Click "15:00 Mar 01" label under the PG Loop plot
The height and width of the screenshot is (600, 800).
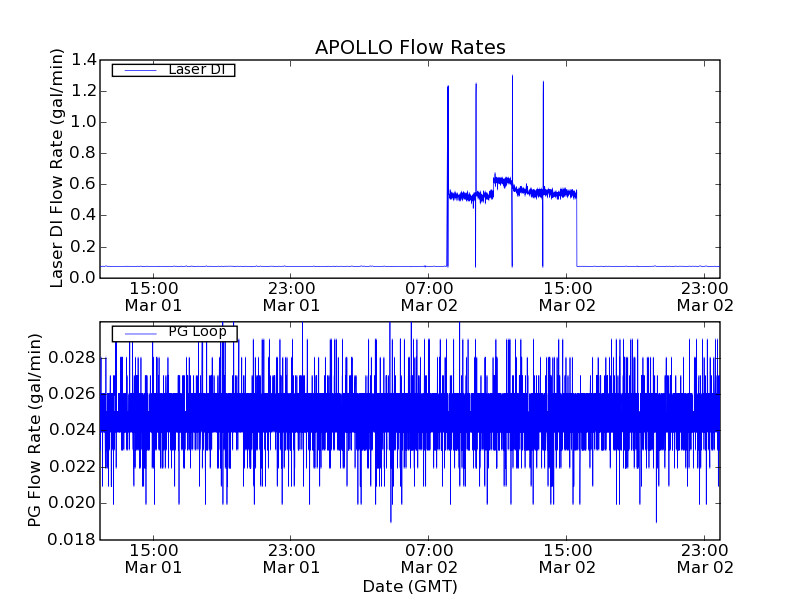point(154,559)
